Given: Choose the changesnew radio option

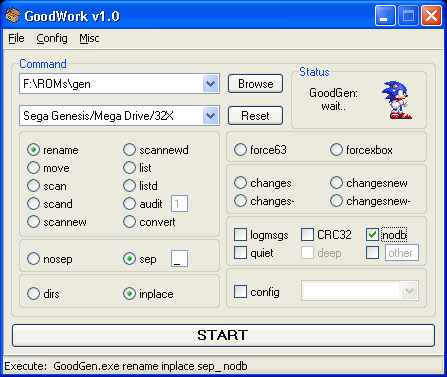Looking at the screenshot, I should pos(336,183).
